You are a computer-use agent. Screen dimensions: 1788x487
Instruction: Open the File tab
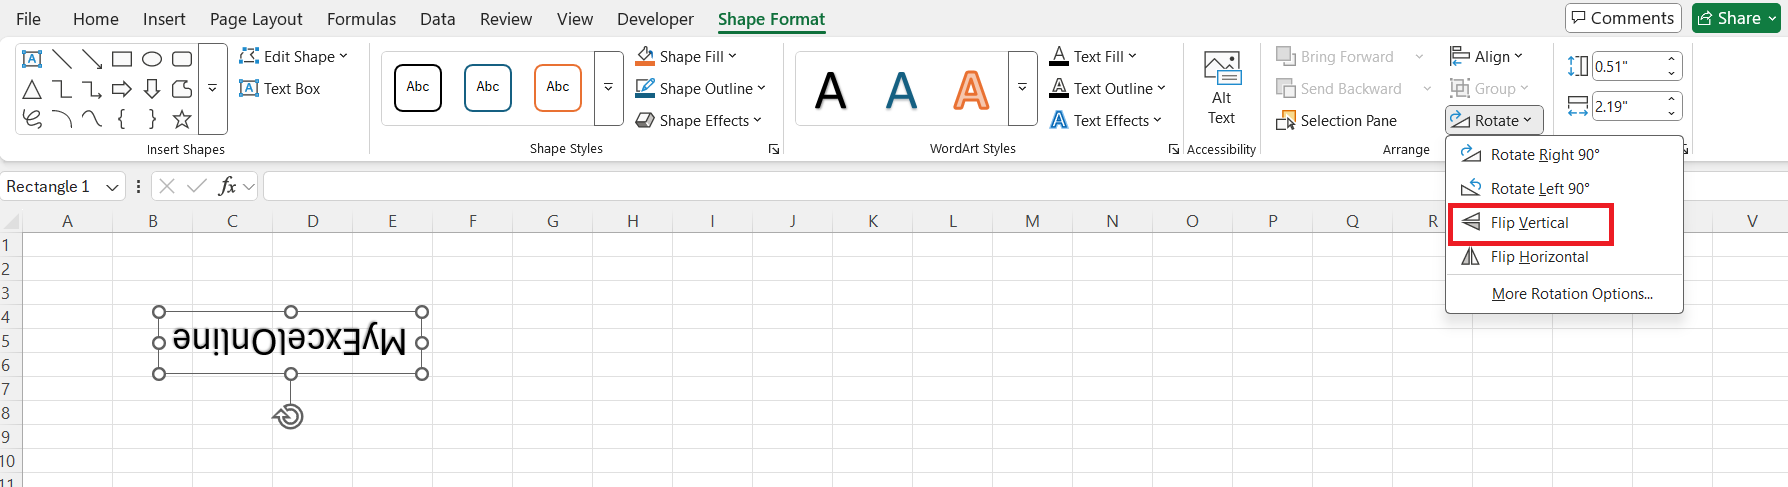(29, 19)
